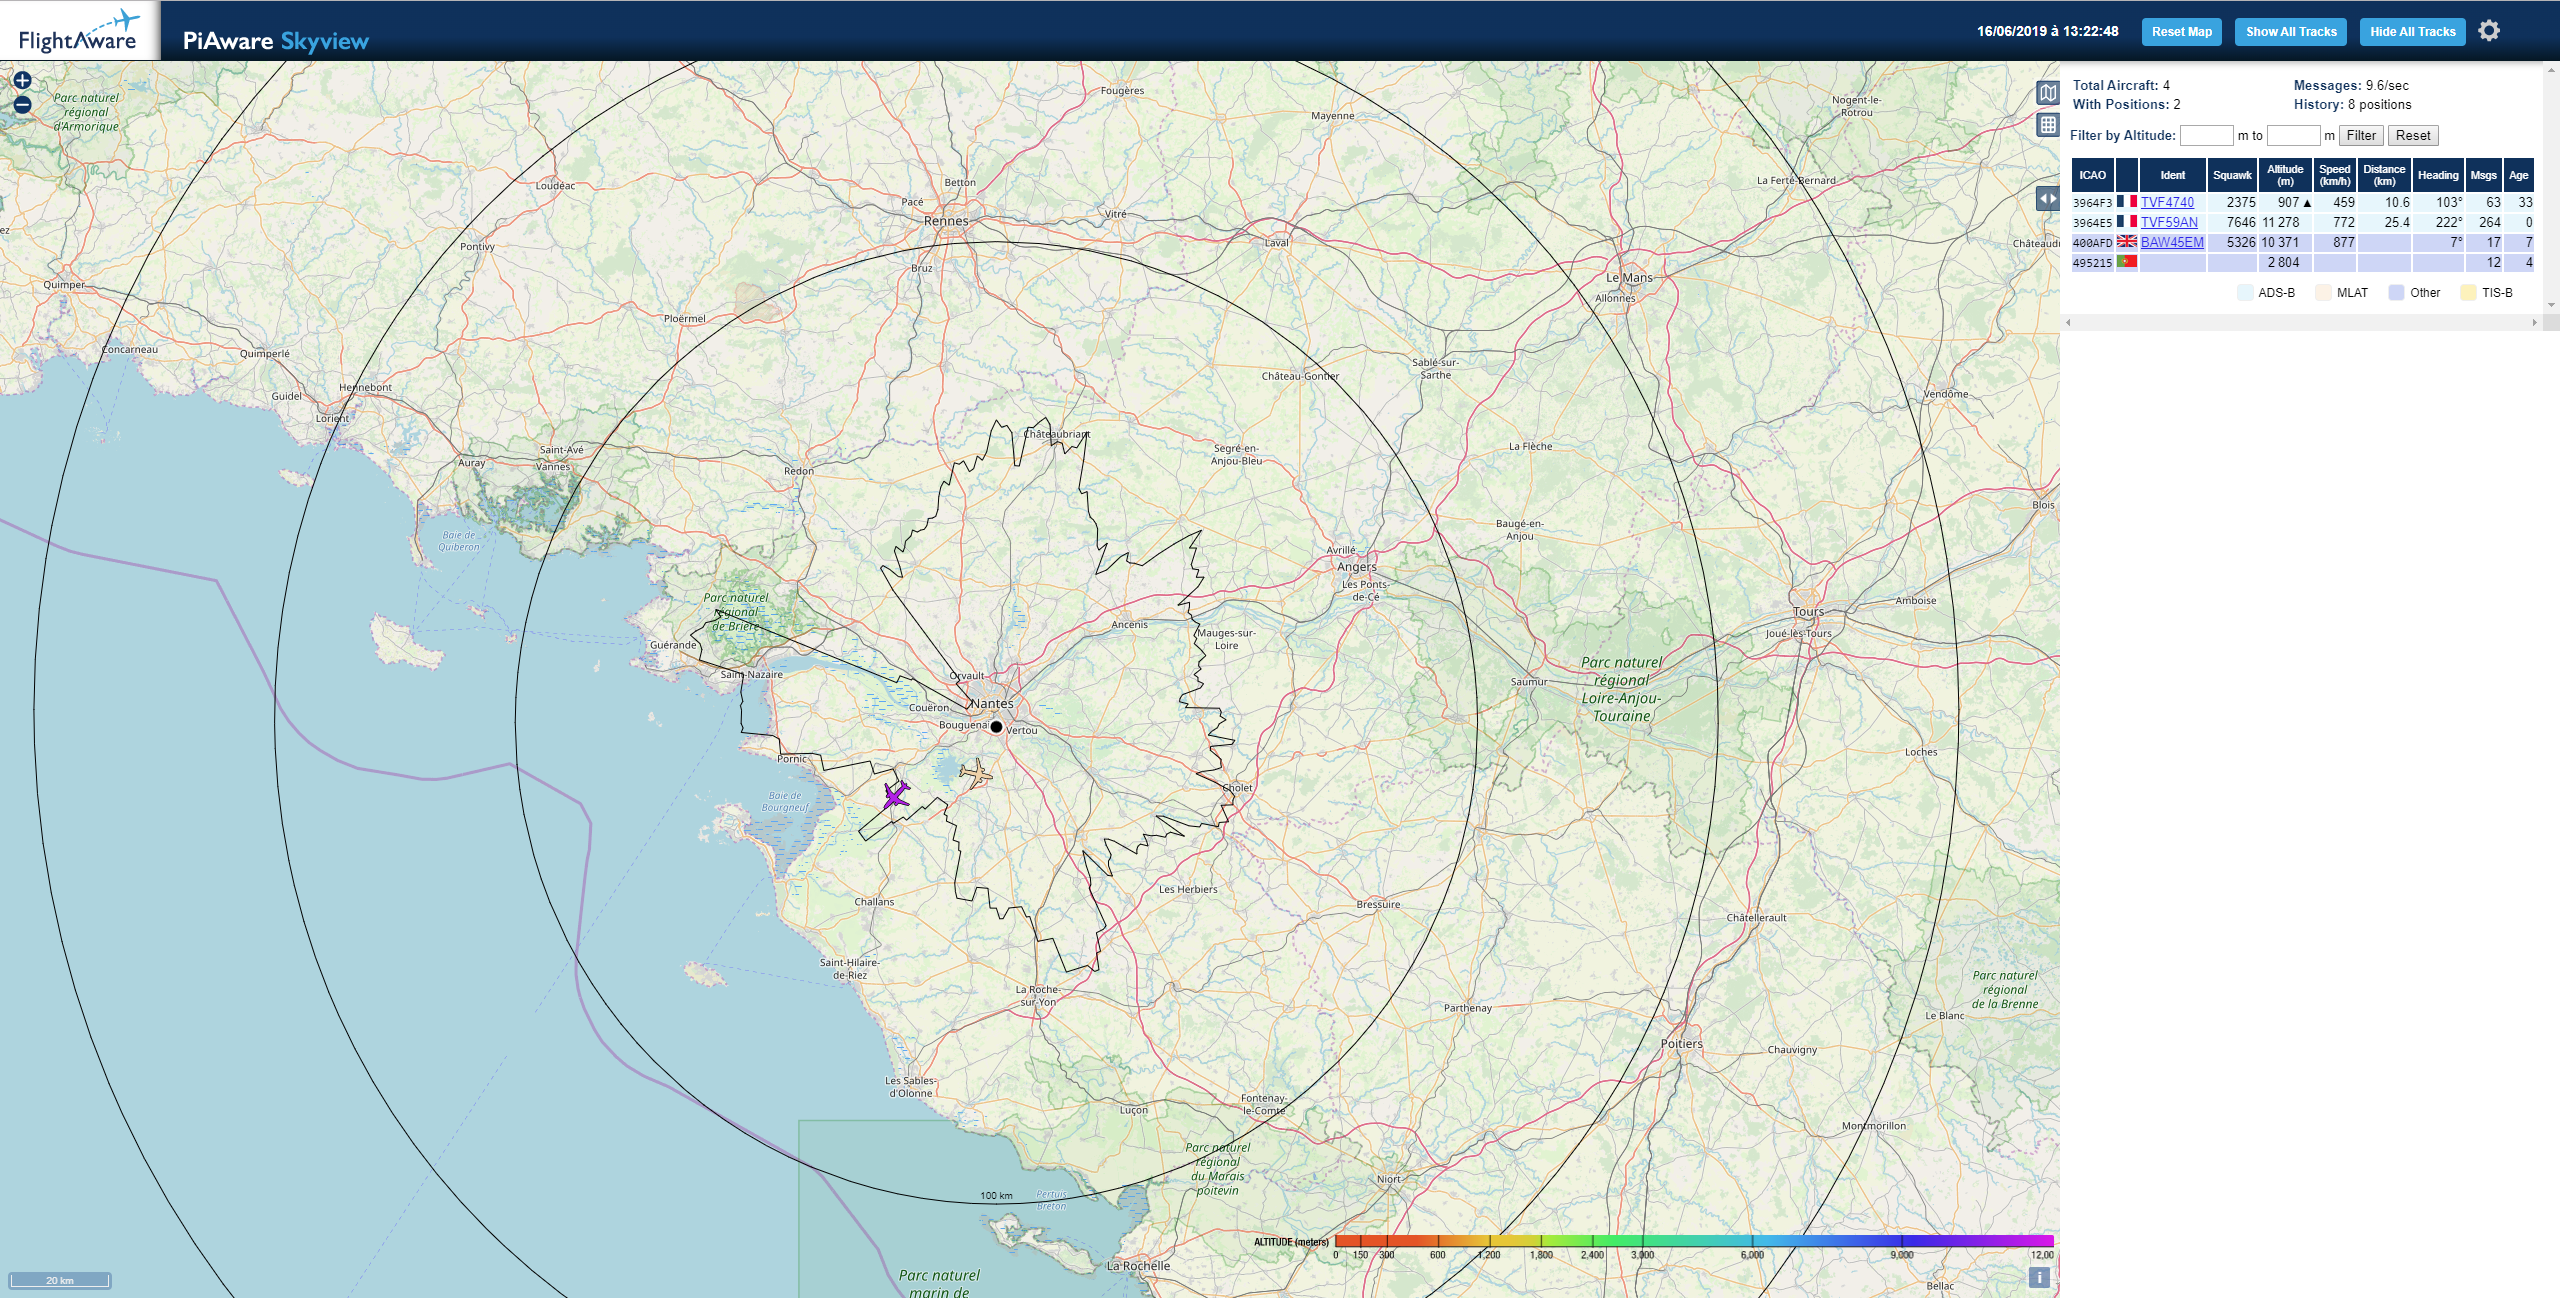The image size is (2560, 1298).
Task: Open the map info button
Action: [2039, 1277]
